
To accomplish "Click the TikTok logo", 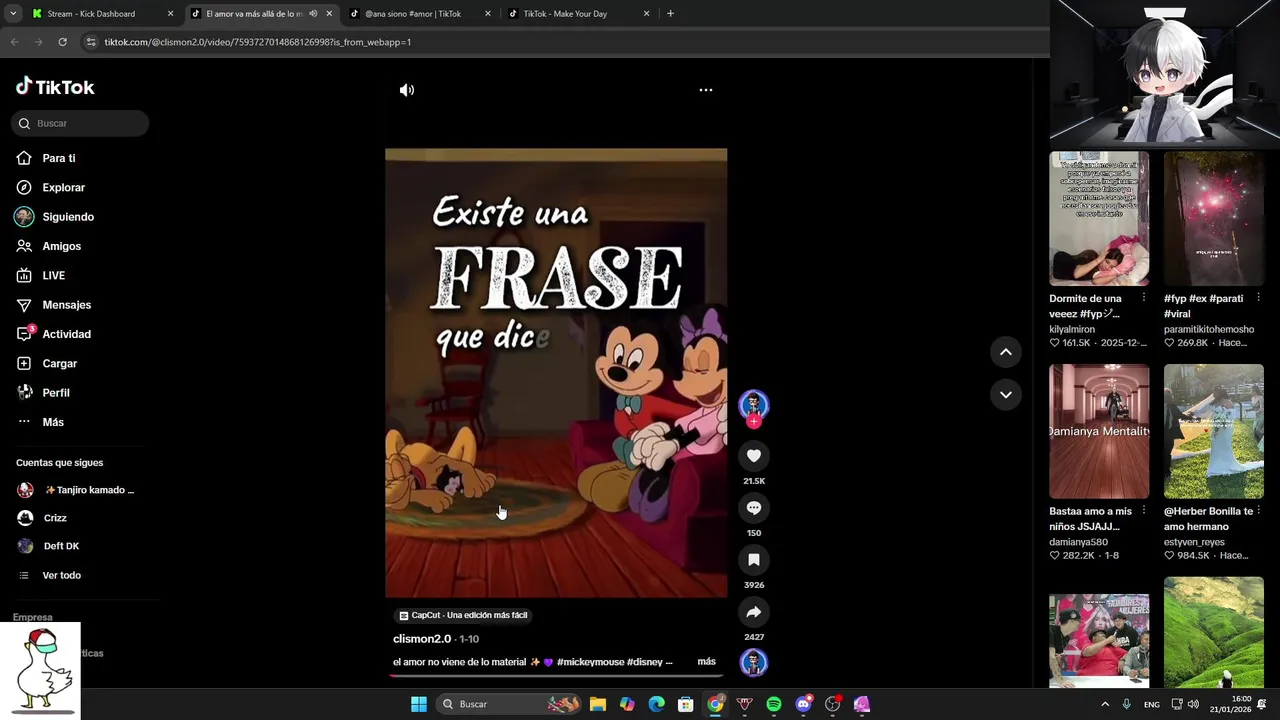I will coord(55,87).
